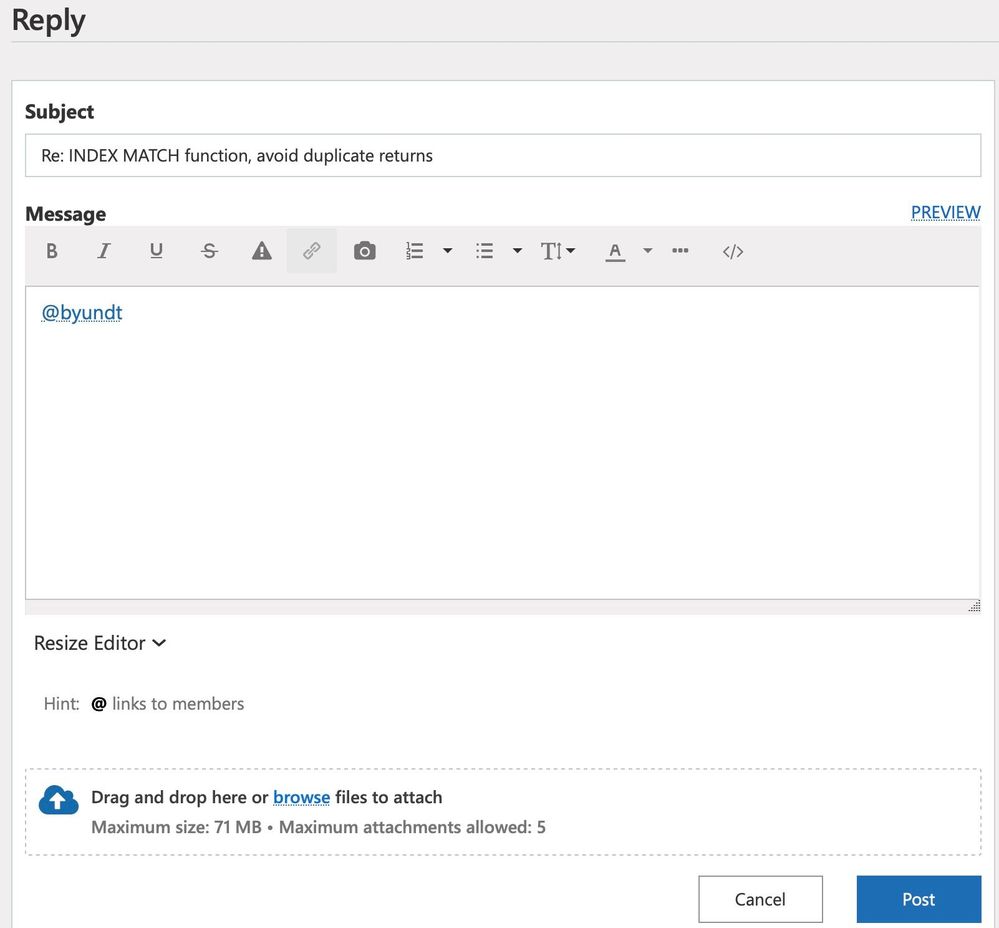
Task: Apply Underline formatting
Action: coord(156,251)
